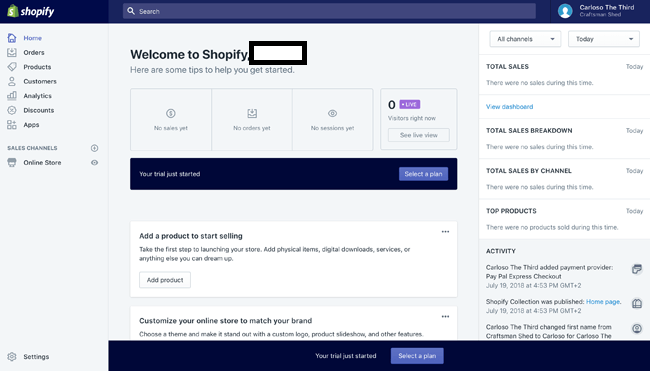Open Add a product card options menu

445,232
